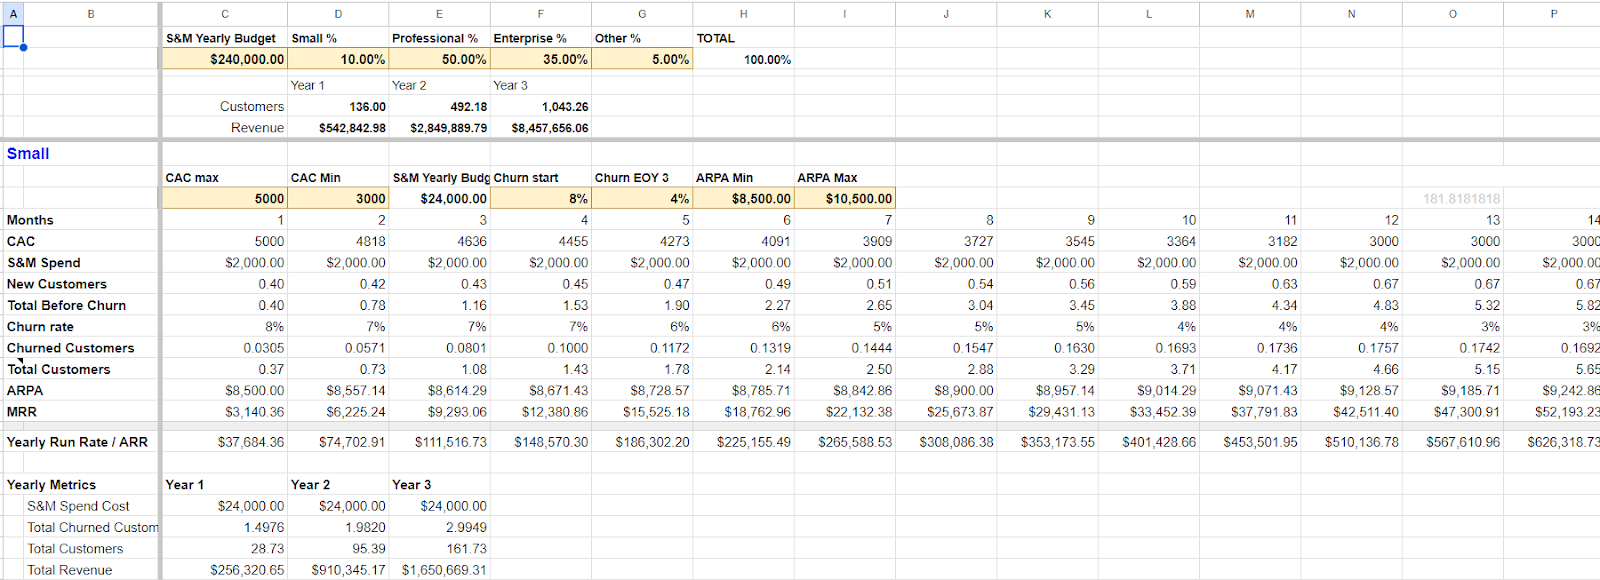
Task: Click the 'New Customers' row label
Action: point(57,284)
